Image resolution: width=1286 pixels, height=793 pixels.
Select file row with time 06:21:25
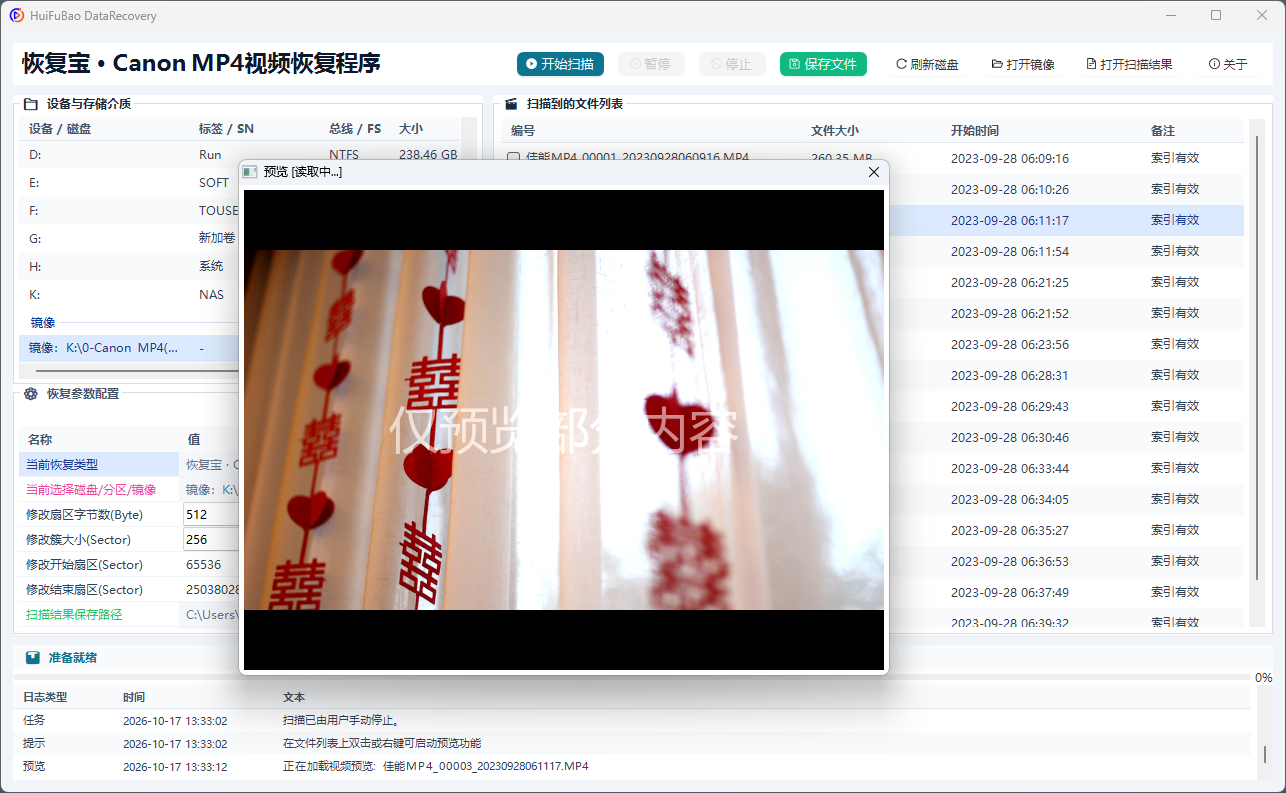(x=1066, y=282)
